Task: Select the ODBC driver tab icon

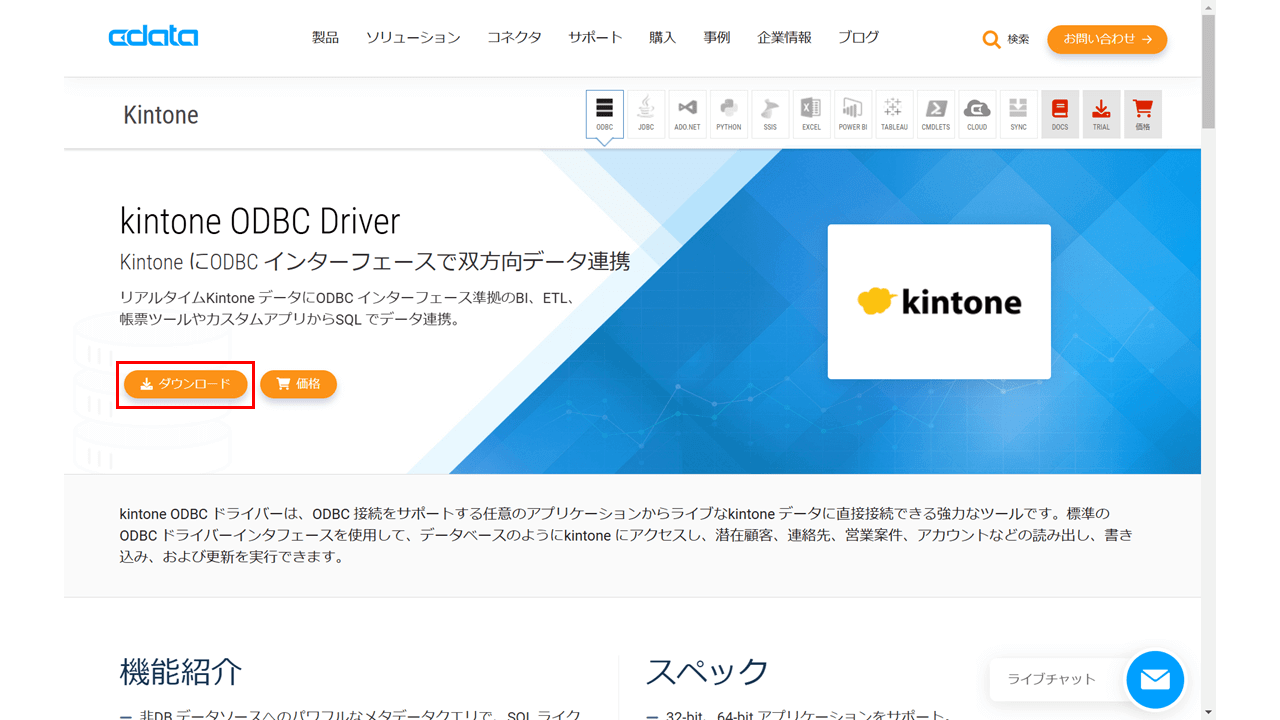Action: [x=604, y=113]
